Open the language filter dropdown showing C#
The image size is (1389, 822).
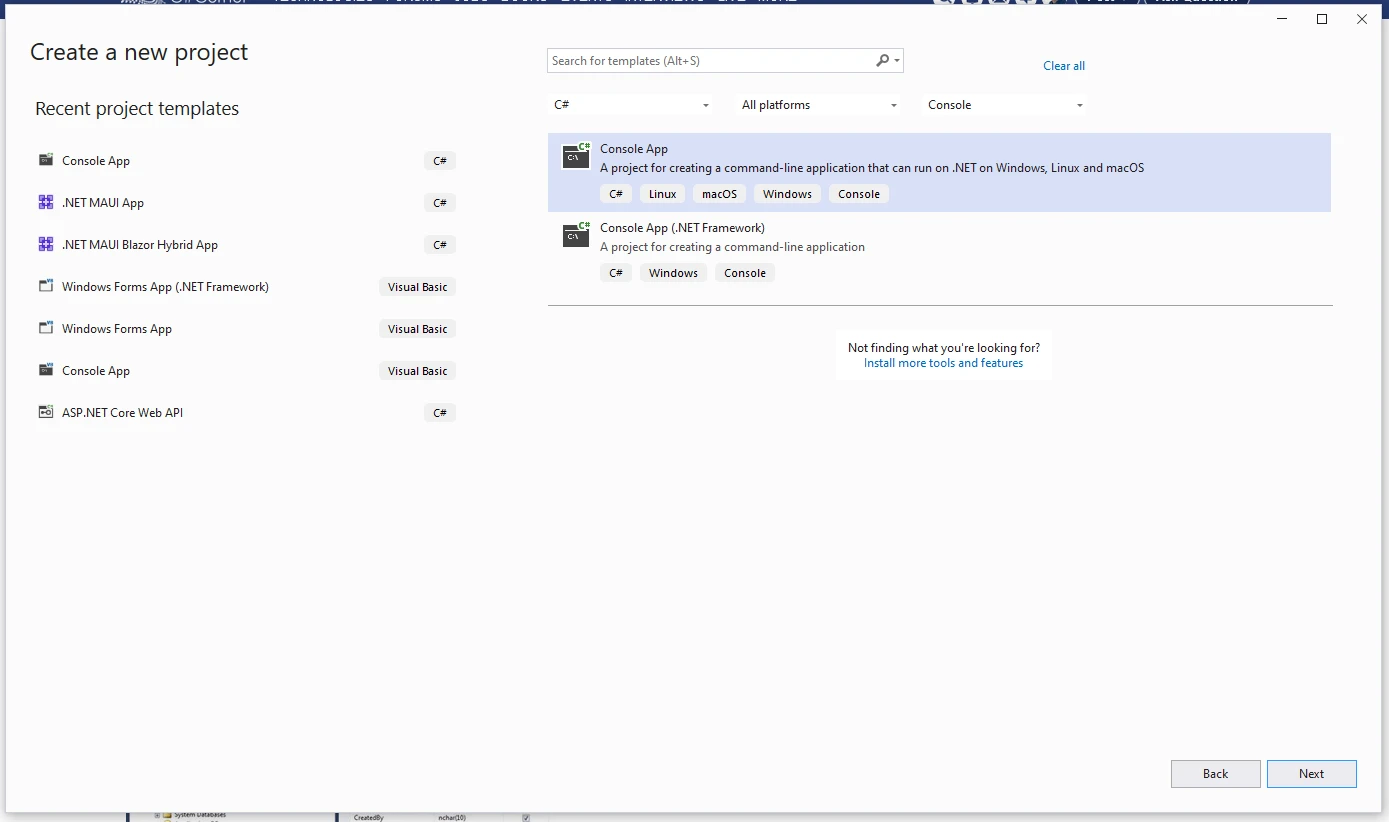[631, 105]
